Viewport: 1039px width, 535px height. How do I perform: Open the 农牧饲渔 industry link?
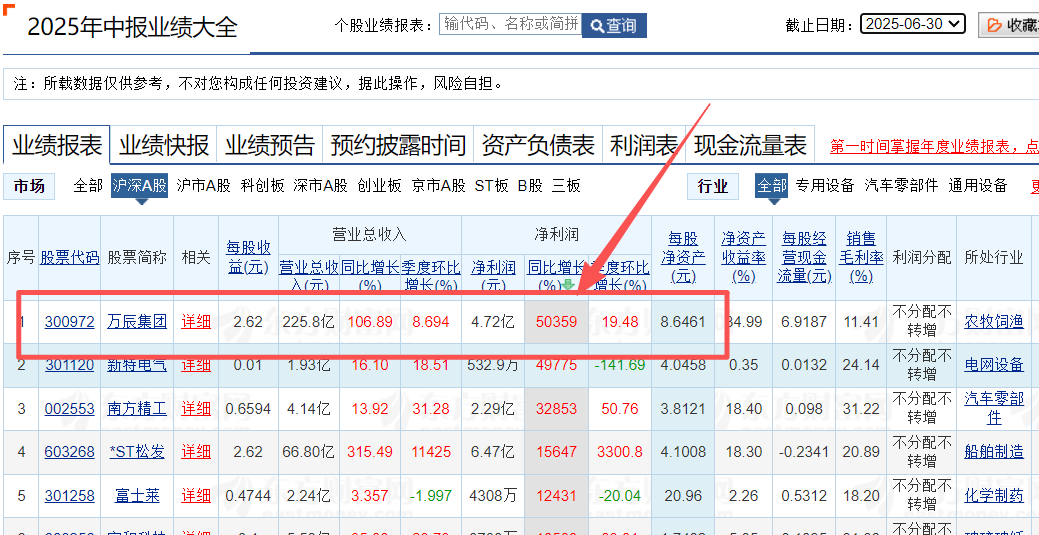point(994,322)
